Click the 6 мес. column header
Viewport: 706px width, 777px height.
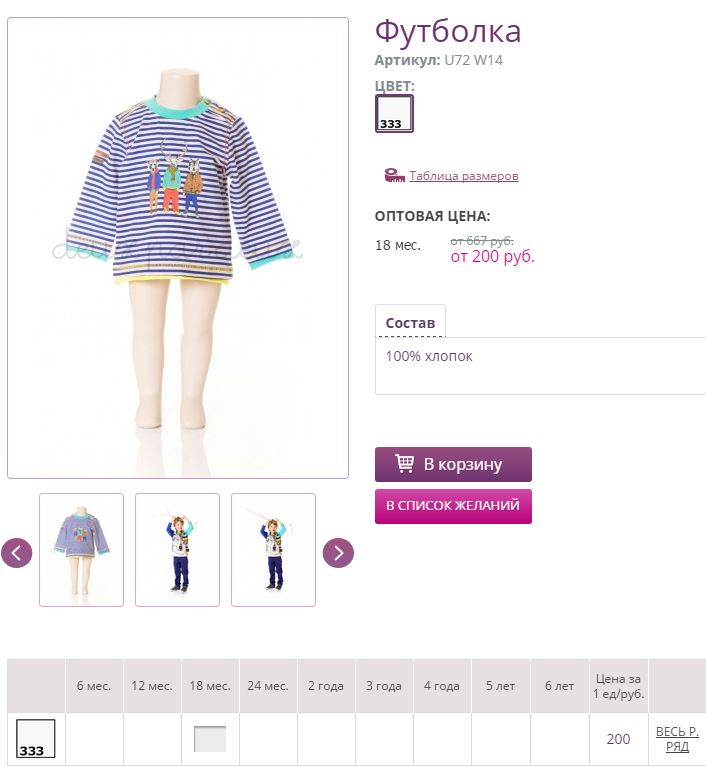[94, 686]
